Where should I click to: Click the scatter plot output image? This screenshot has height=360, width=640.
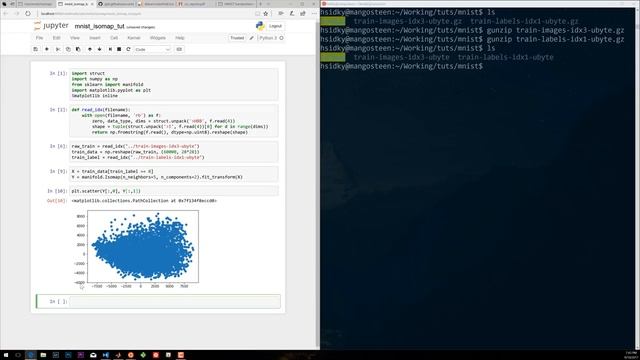tap(137, 249)
